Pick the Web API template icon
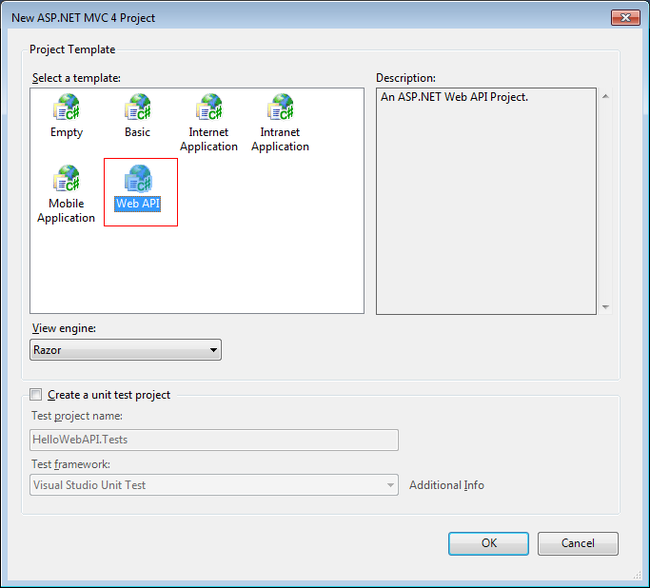Viewport: 650px width, 588px height. tap(138, 178)
